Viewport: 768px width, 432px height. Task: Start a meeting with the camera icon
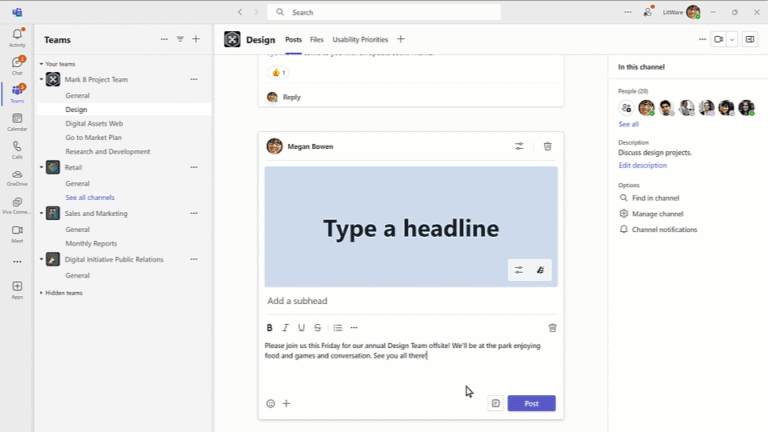coord(719,39)
